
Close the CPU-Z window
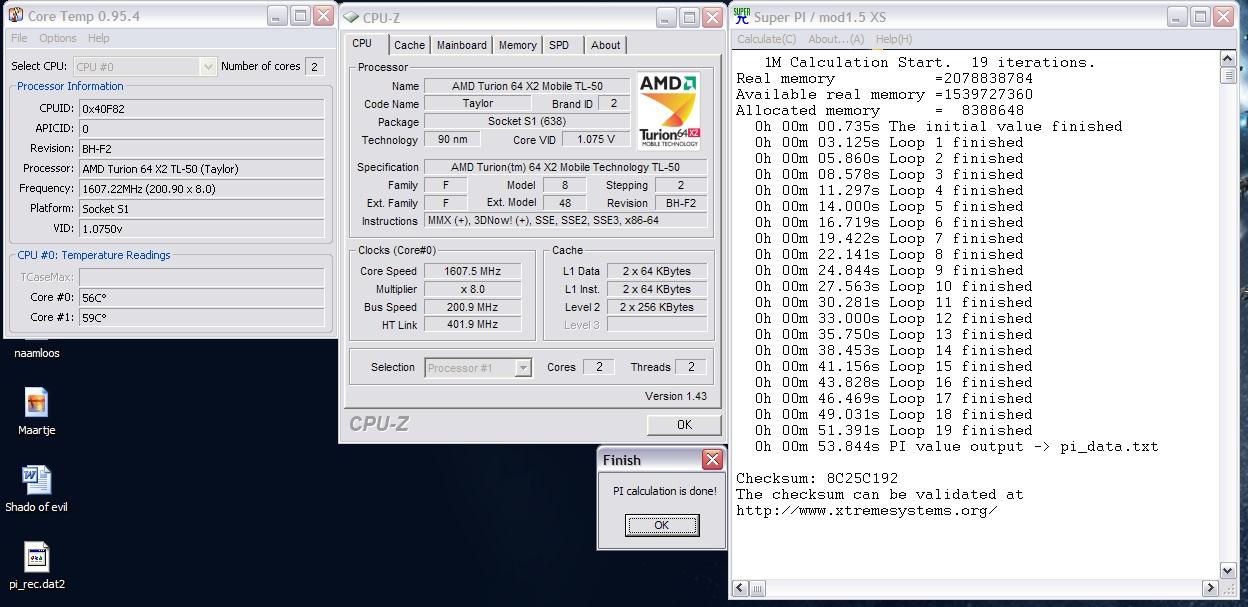[x=712, y=18]
